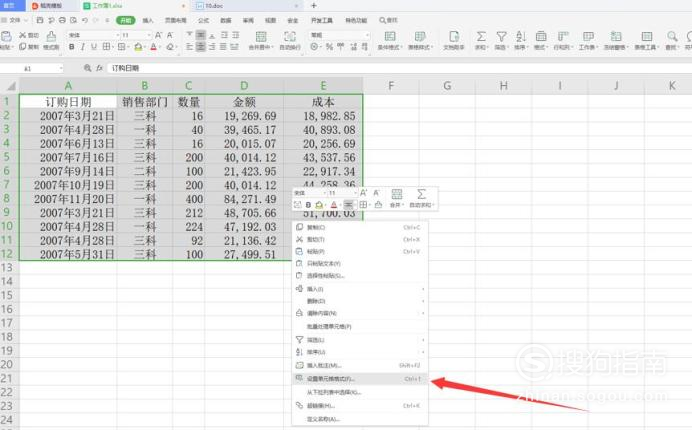Click the Conditional Formatting icon
The width and height of the screenshot is (692, 430).
pyautogui.click(x=390, y=36)
